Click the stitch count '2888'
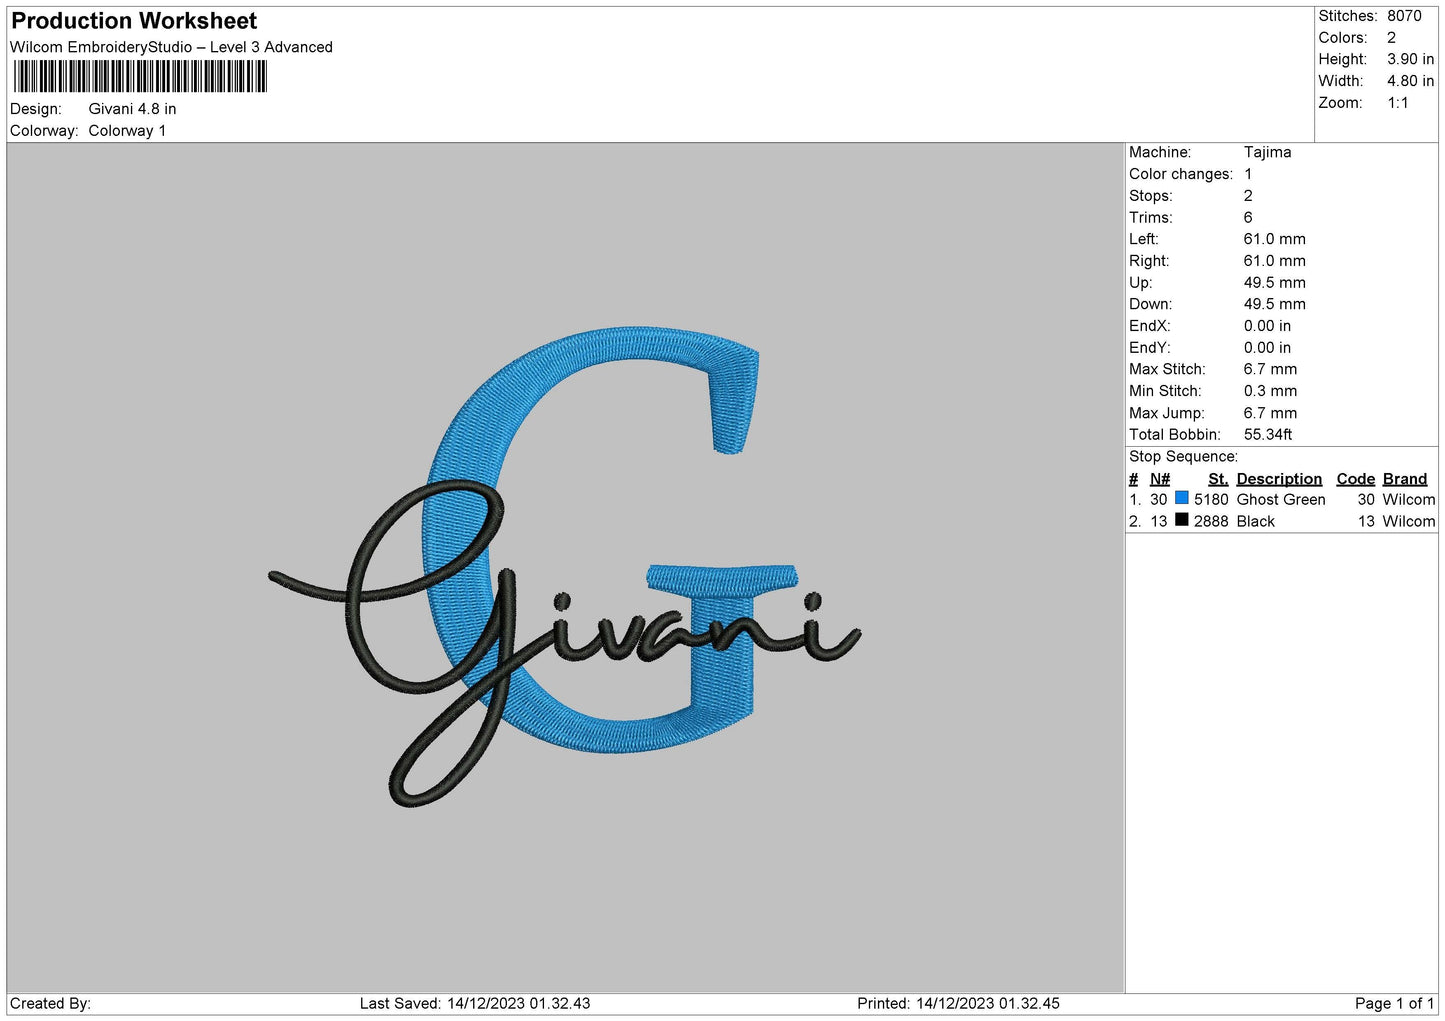The width and height of the screenshot is (1445, 1021). [1211, 522]
